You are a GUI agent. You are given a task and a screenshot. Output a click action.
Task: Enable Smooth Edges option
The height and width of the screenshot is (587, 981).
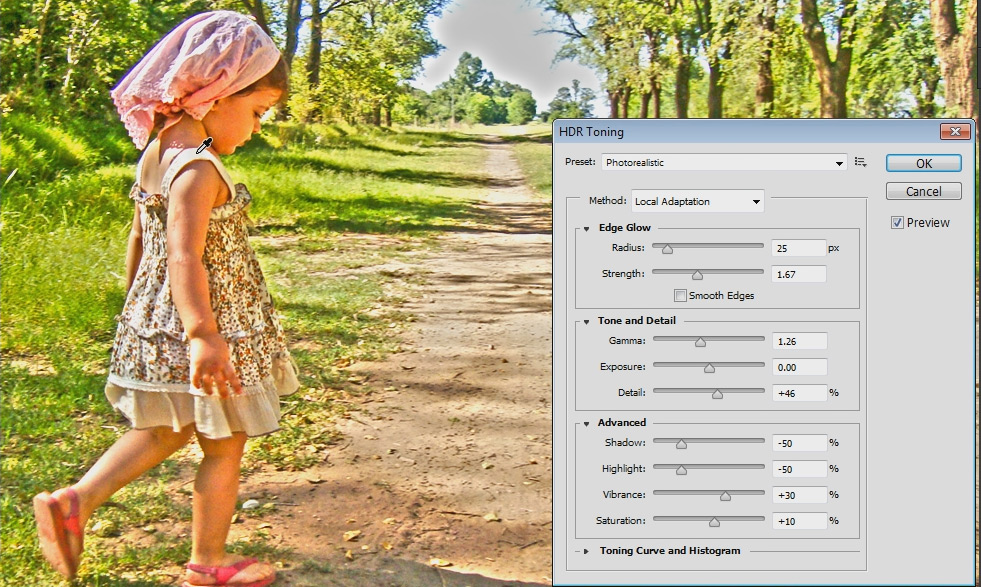pos(680,295)
